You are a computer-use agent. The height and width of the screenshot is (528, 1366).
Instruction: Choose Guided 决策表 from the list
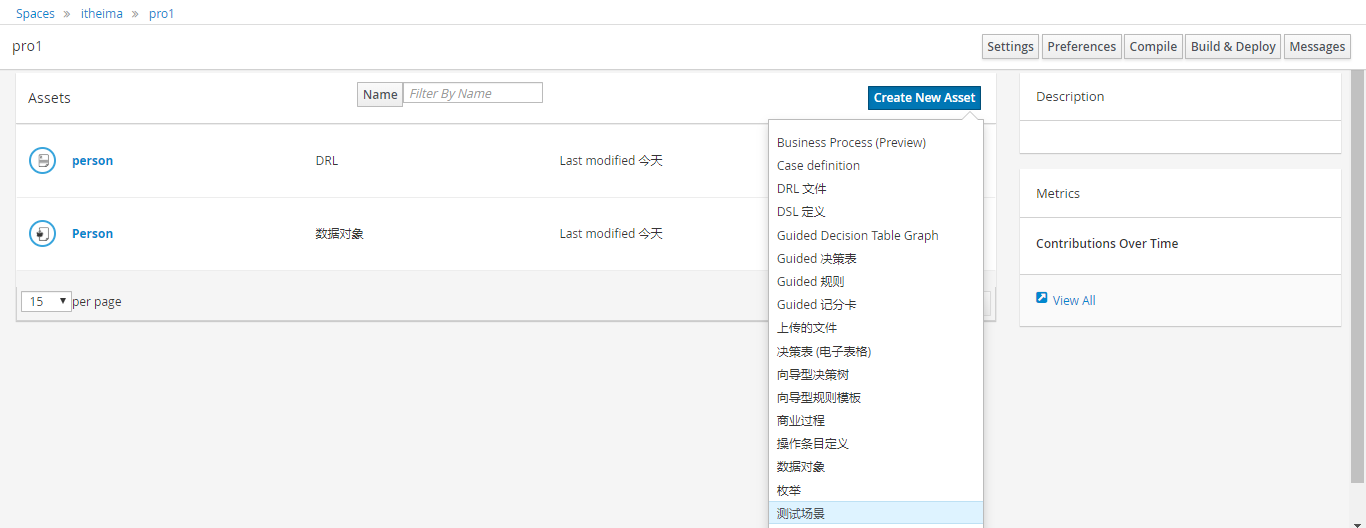coord(816,259)
